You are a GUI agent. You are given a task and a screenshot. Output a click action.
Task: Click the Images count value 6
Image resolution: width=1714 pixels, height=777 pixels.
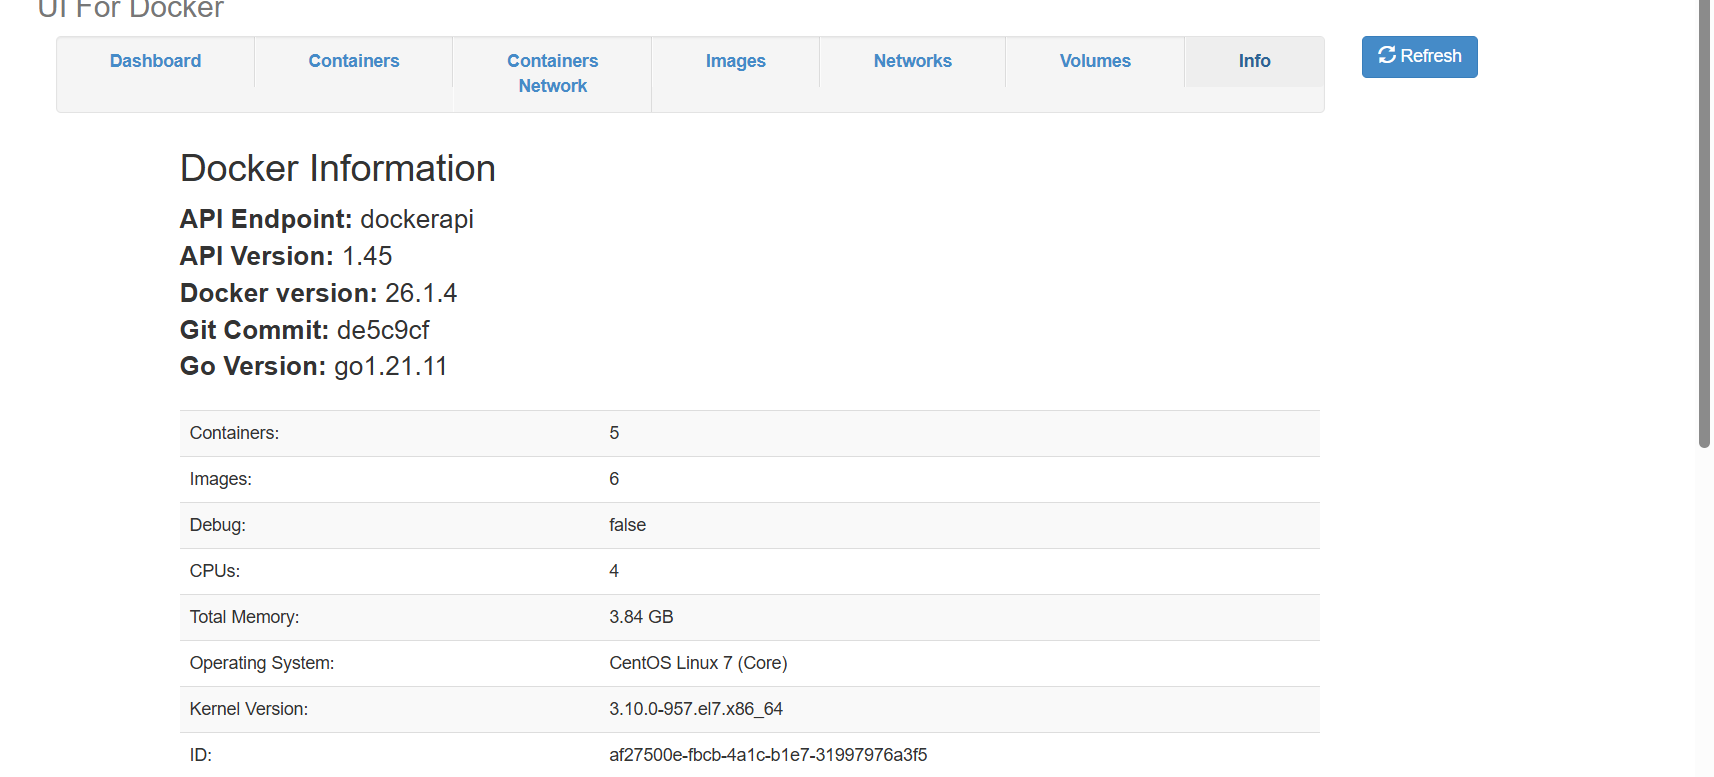pos(614,479)
